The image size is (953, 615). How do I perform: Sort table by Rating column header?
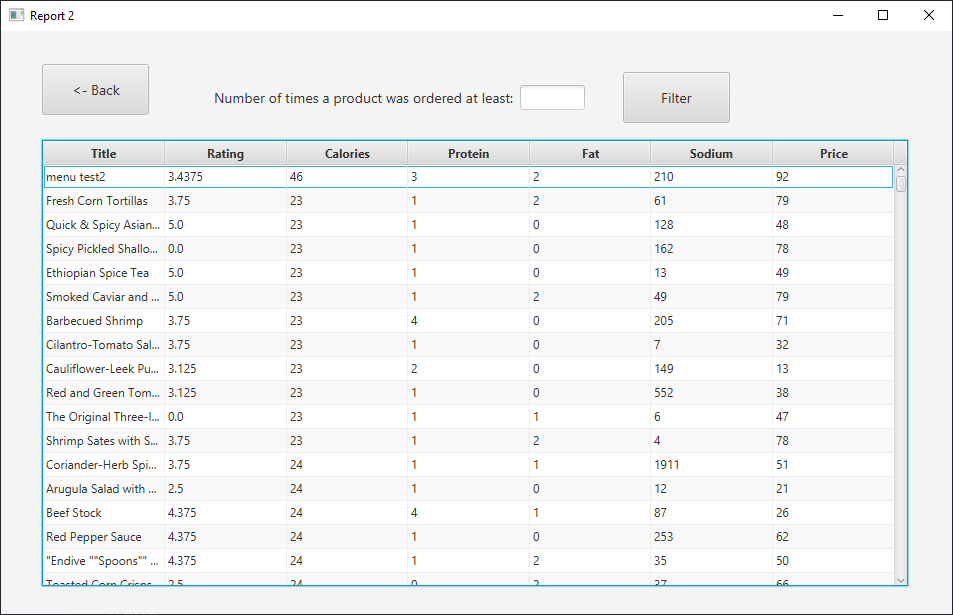[225, 154]
